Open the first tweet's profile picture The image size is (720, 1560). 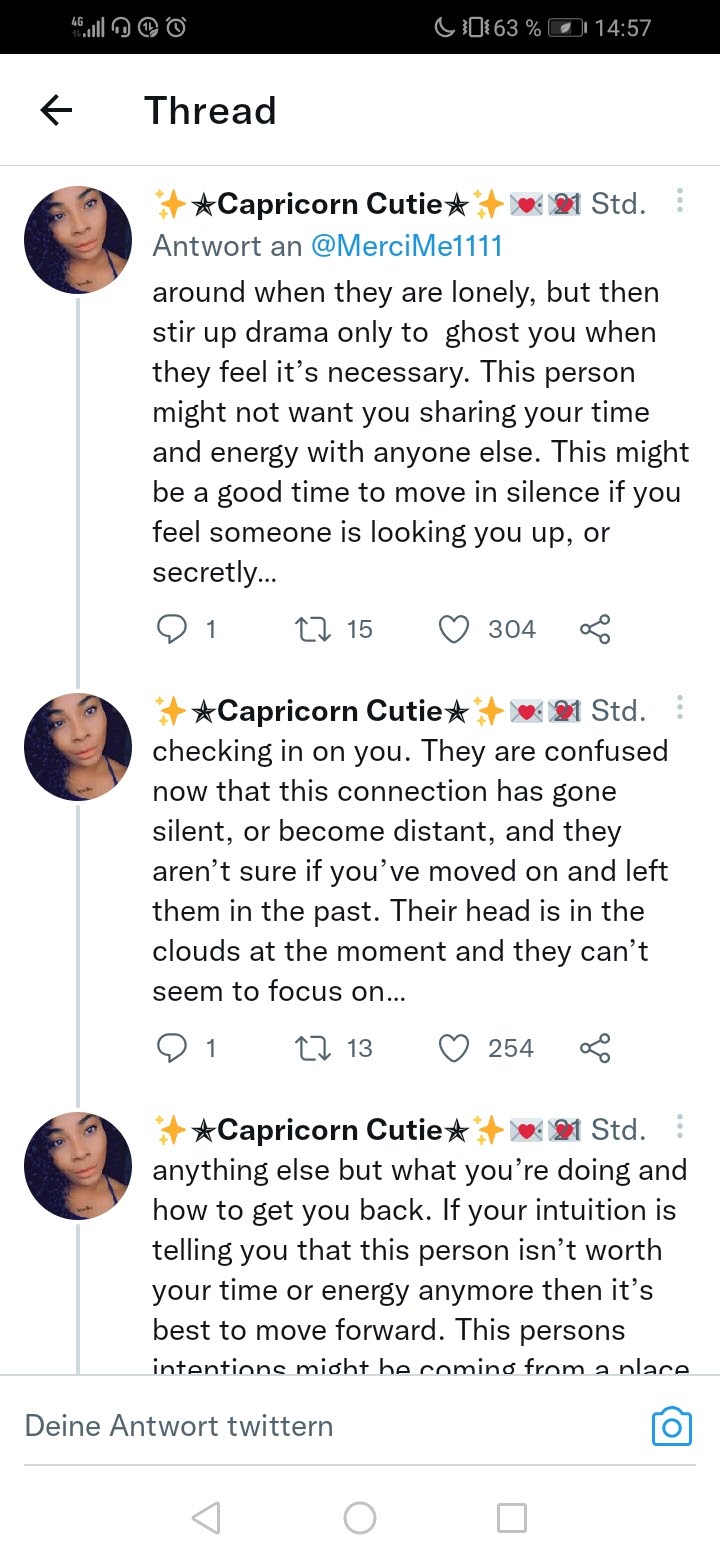coord(78,240)
